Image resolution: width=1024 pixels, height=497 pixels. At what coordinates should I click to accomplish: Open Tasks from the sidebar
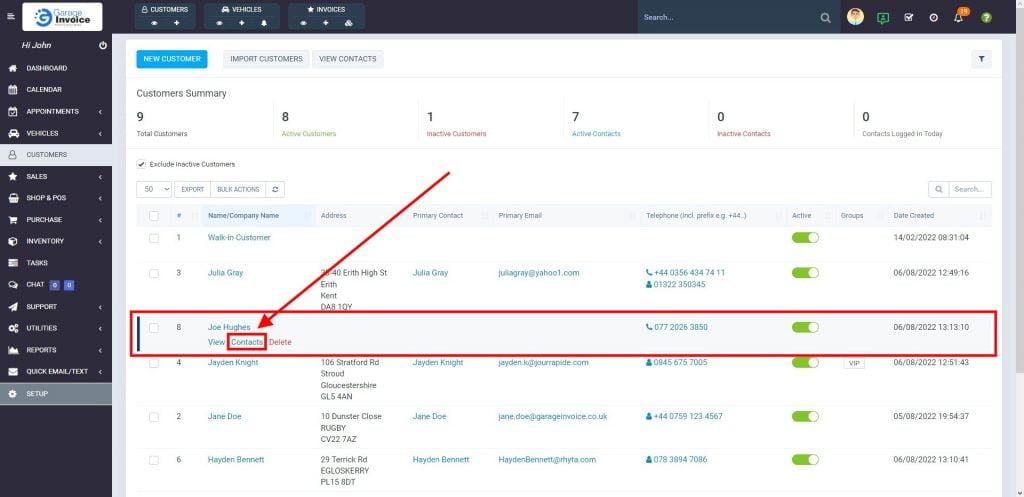pyautogui.click(x=37, y=263)
